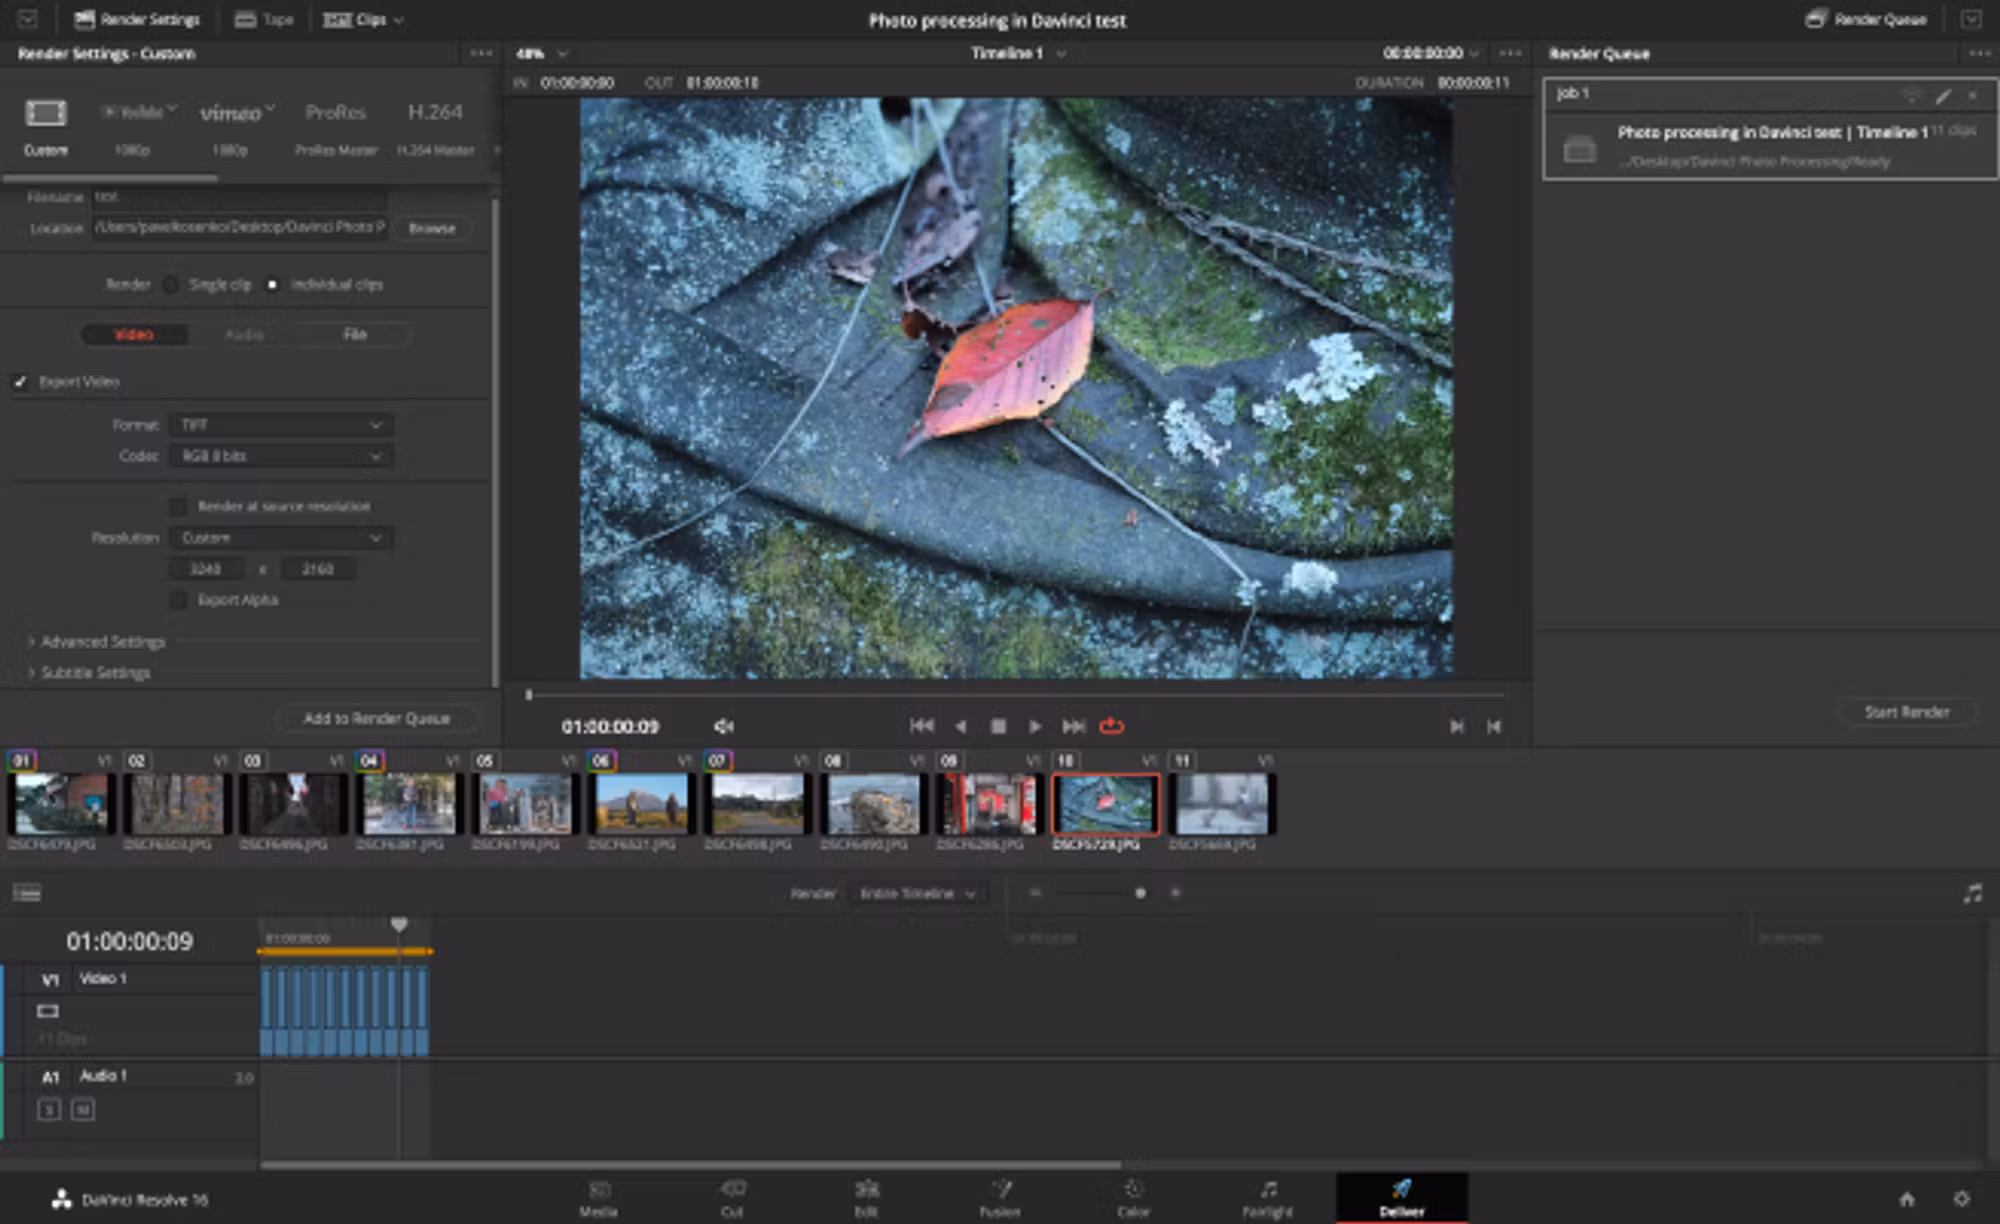Expand the Subtitle Settings section
This screenshot has height=1224, width=2000.
[x=89, y=673]
